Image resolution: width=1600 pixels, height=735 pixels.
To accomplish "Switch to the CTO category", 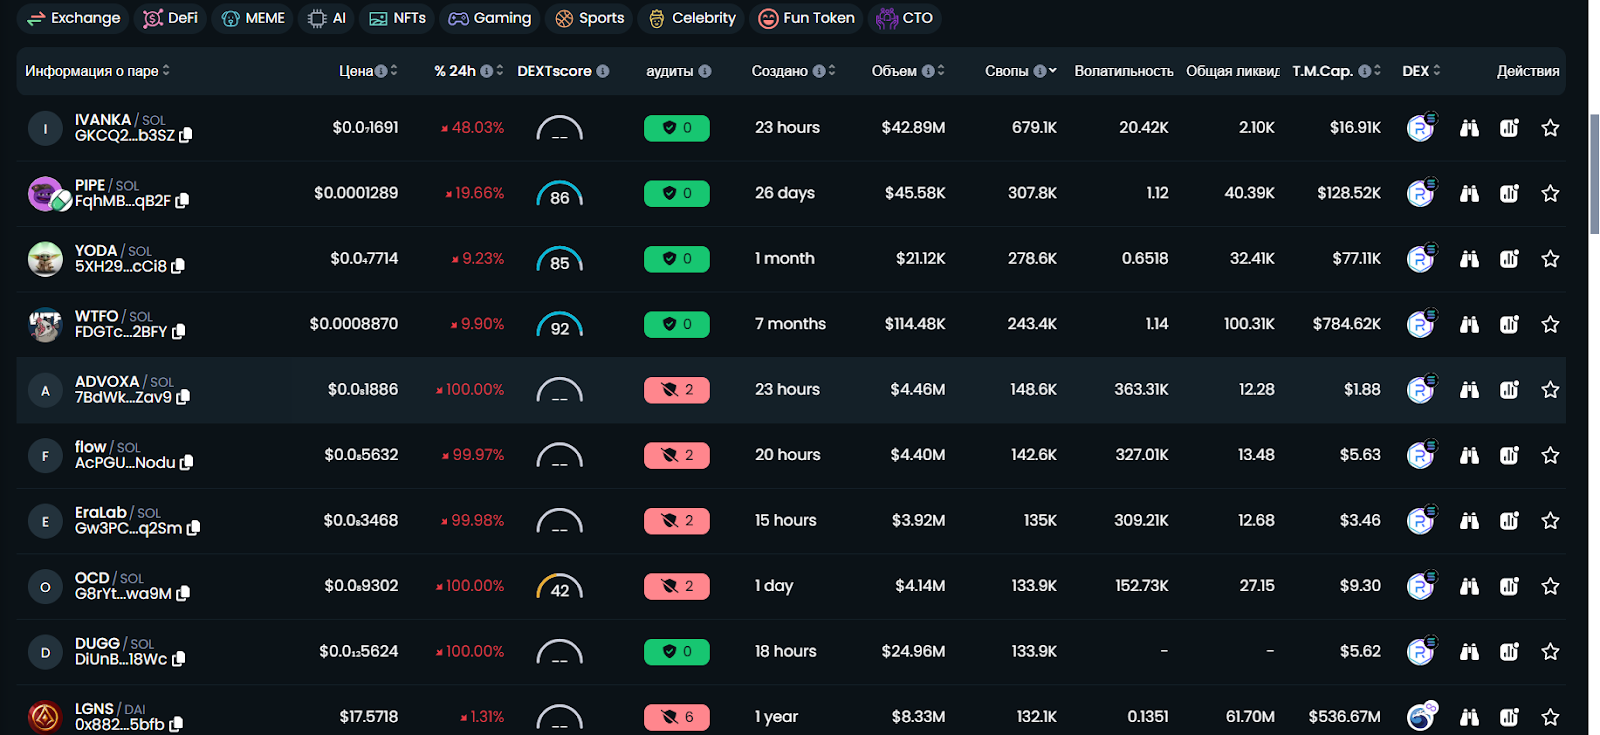I will click(x=905, y=18).
